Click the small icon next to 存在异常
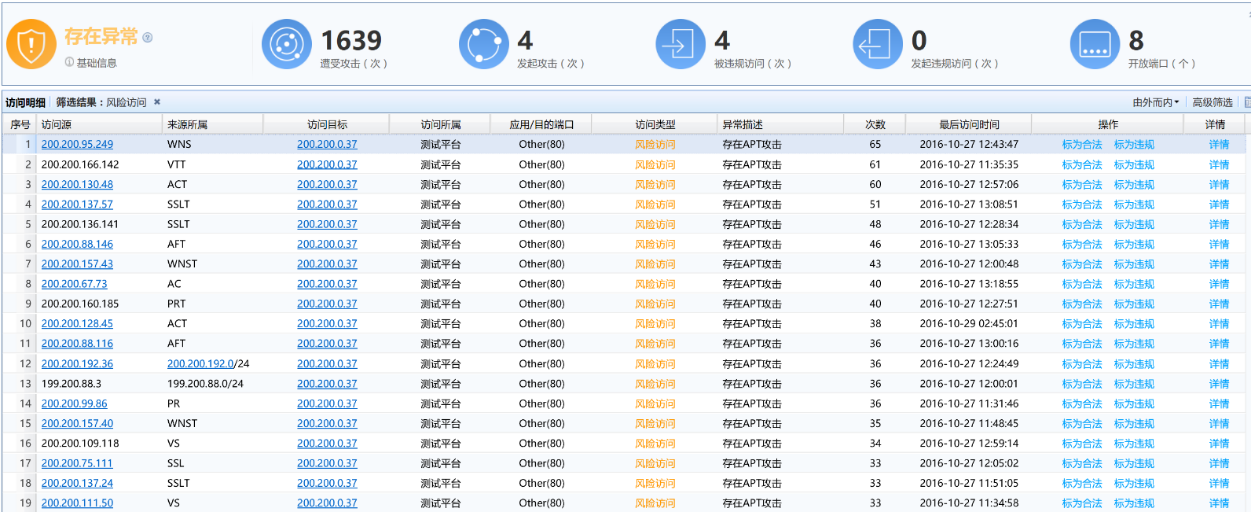 [147, 38]
